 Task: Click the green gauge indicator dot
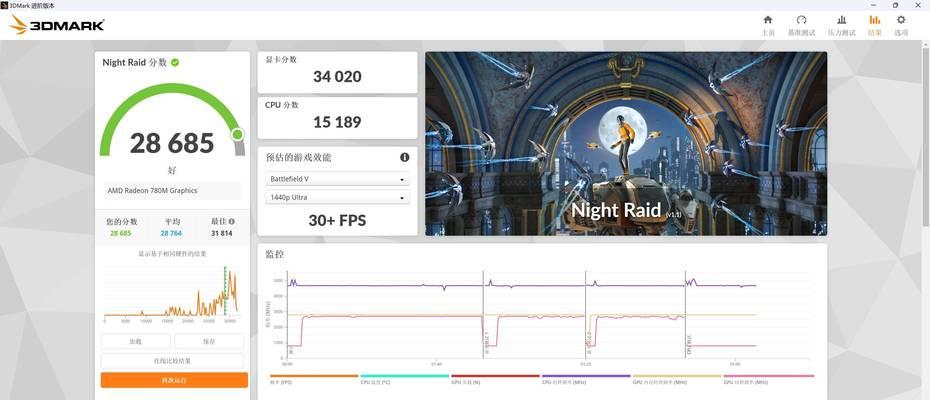237,134
